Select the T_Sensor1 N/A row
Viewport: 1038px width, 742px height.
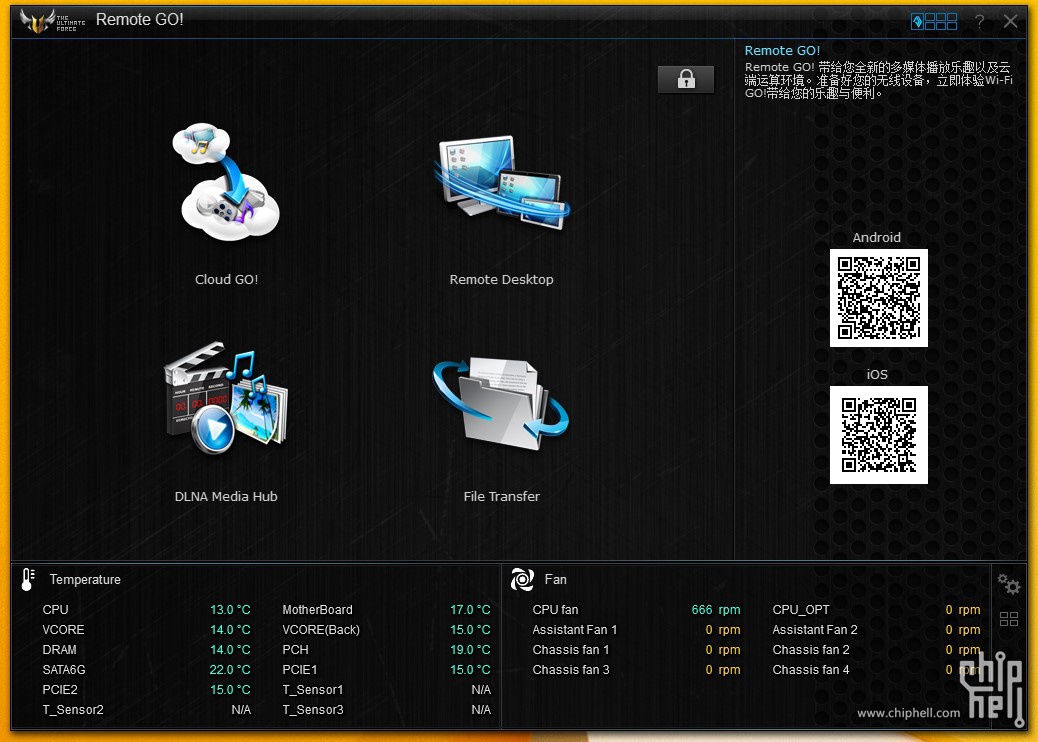click(387, 690)
